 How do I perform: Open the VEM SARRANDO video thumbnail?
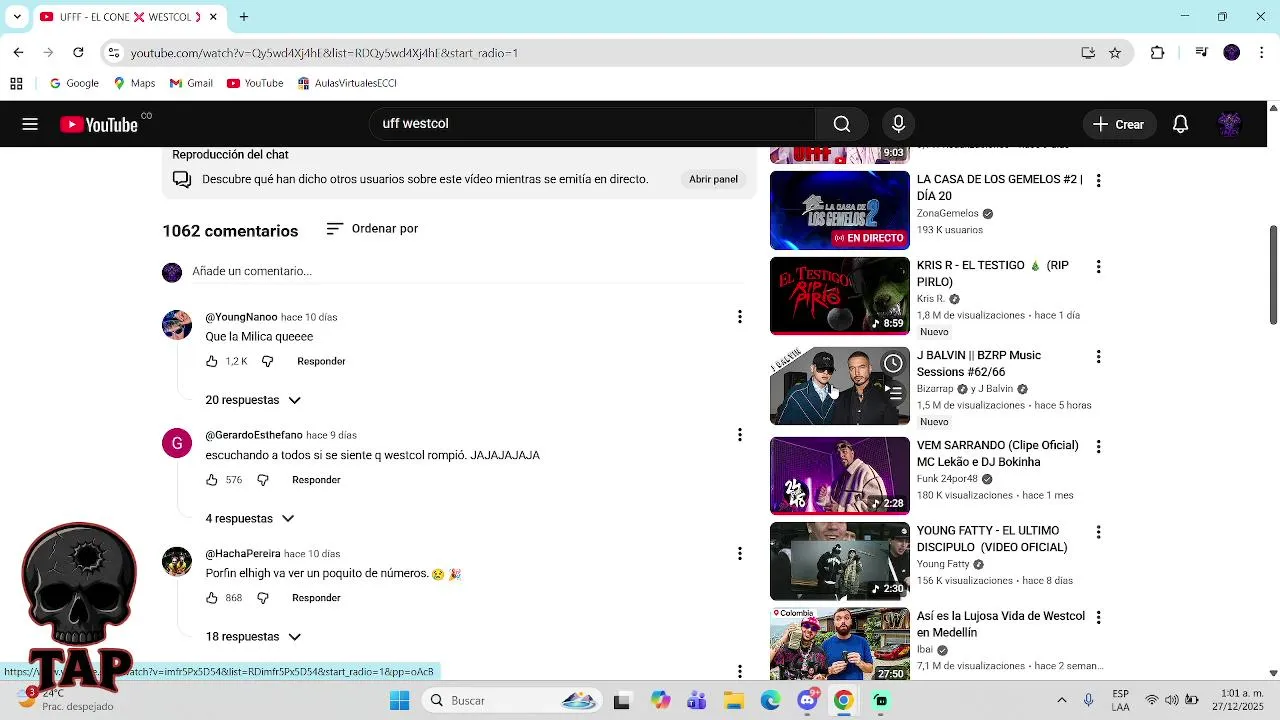tap(840, 476)
